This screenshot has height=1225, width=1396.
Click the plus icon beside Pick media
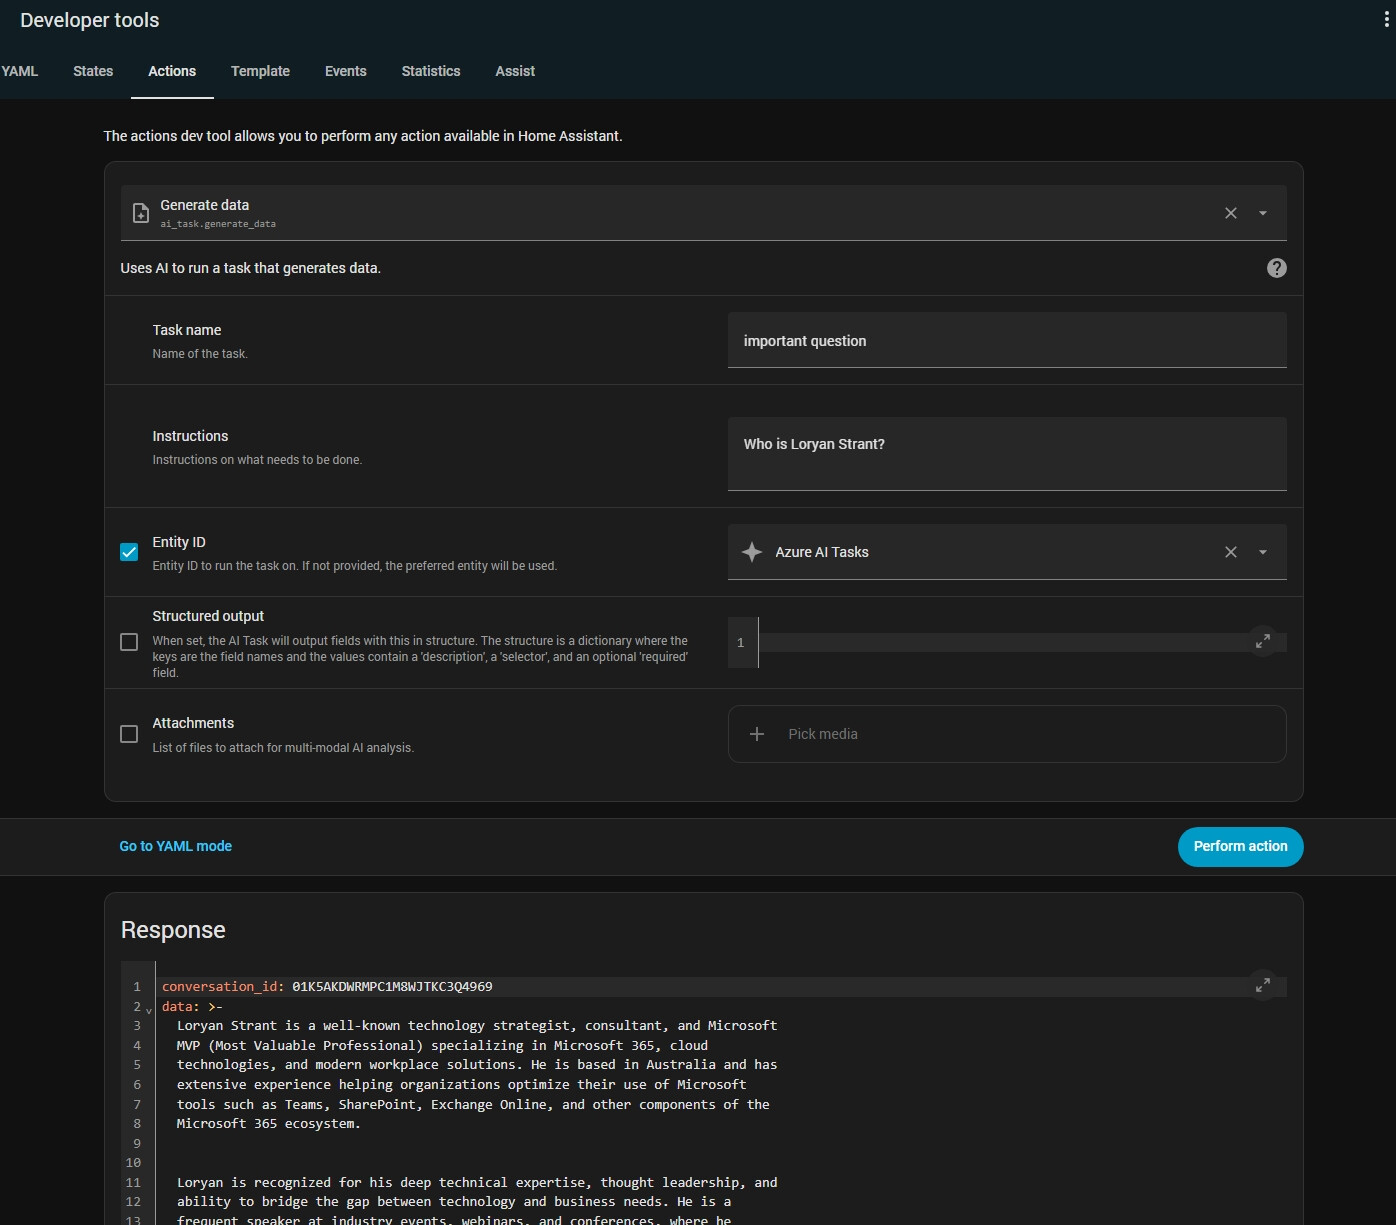(x=757, y=734)
